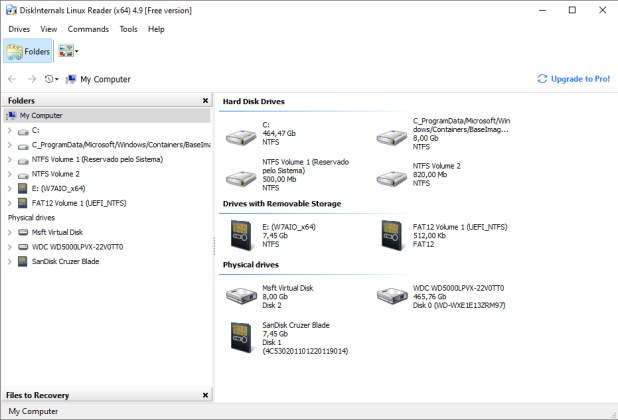The height and width of the screenshot is (420, 618).
Task: Click the Files to Recovery panel title
Action: pos(37,395)
